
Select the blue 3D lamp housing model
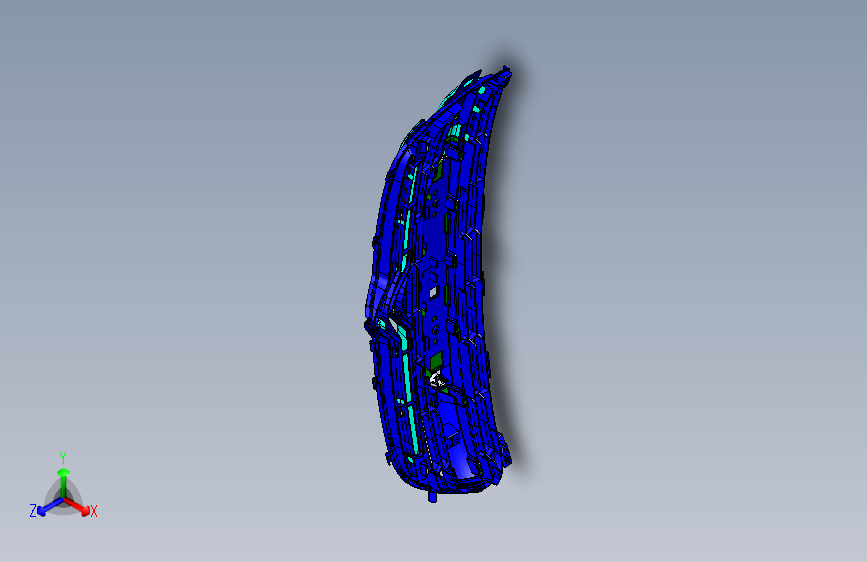438,285
